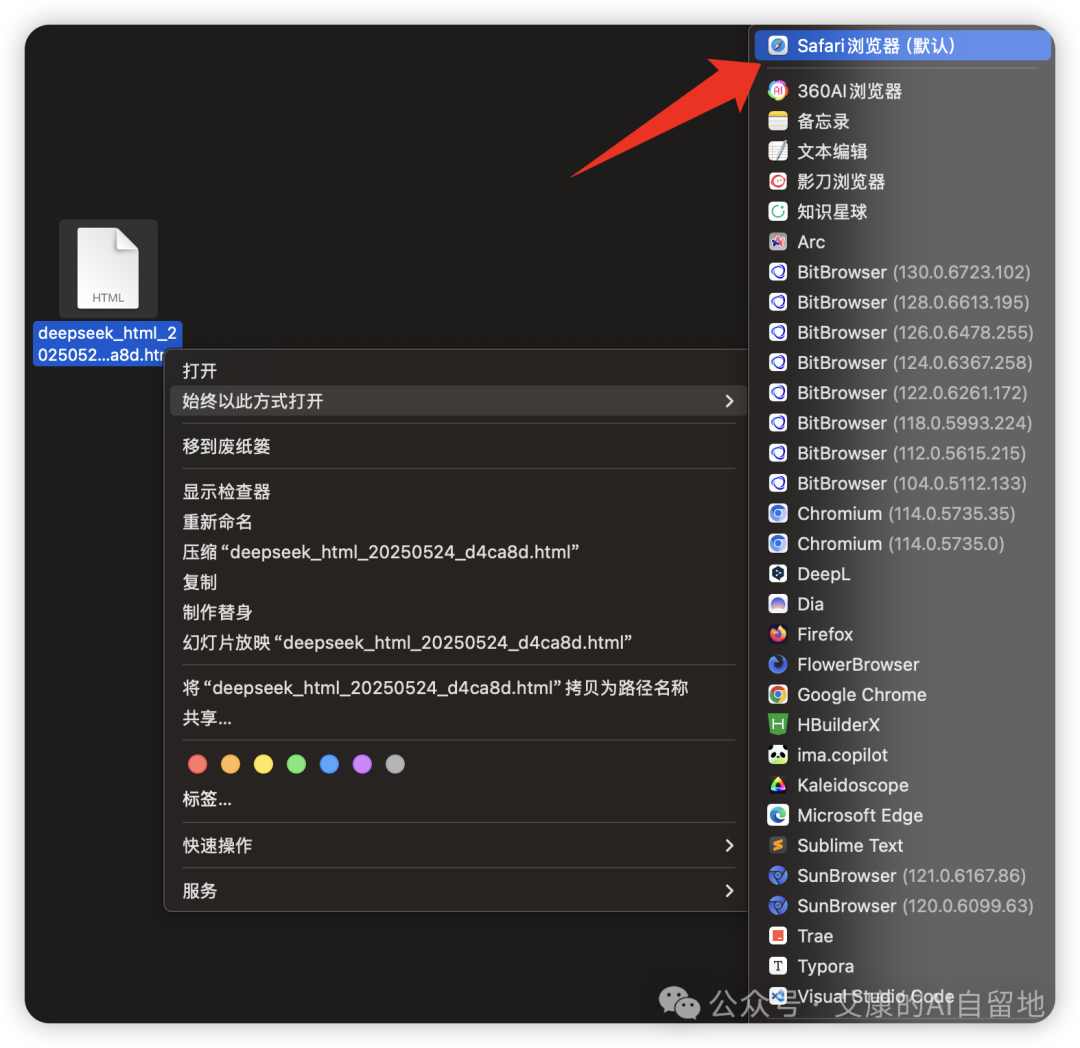Click the BitBrowser 130.0.6723.102 icon

click(x=778, y=272)
